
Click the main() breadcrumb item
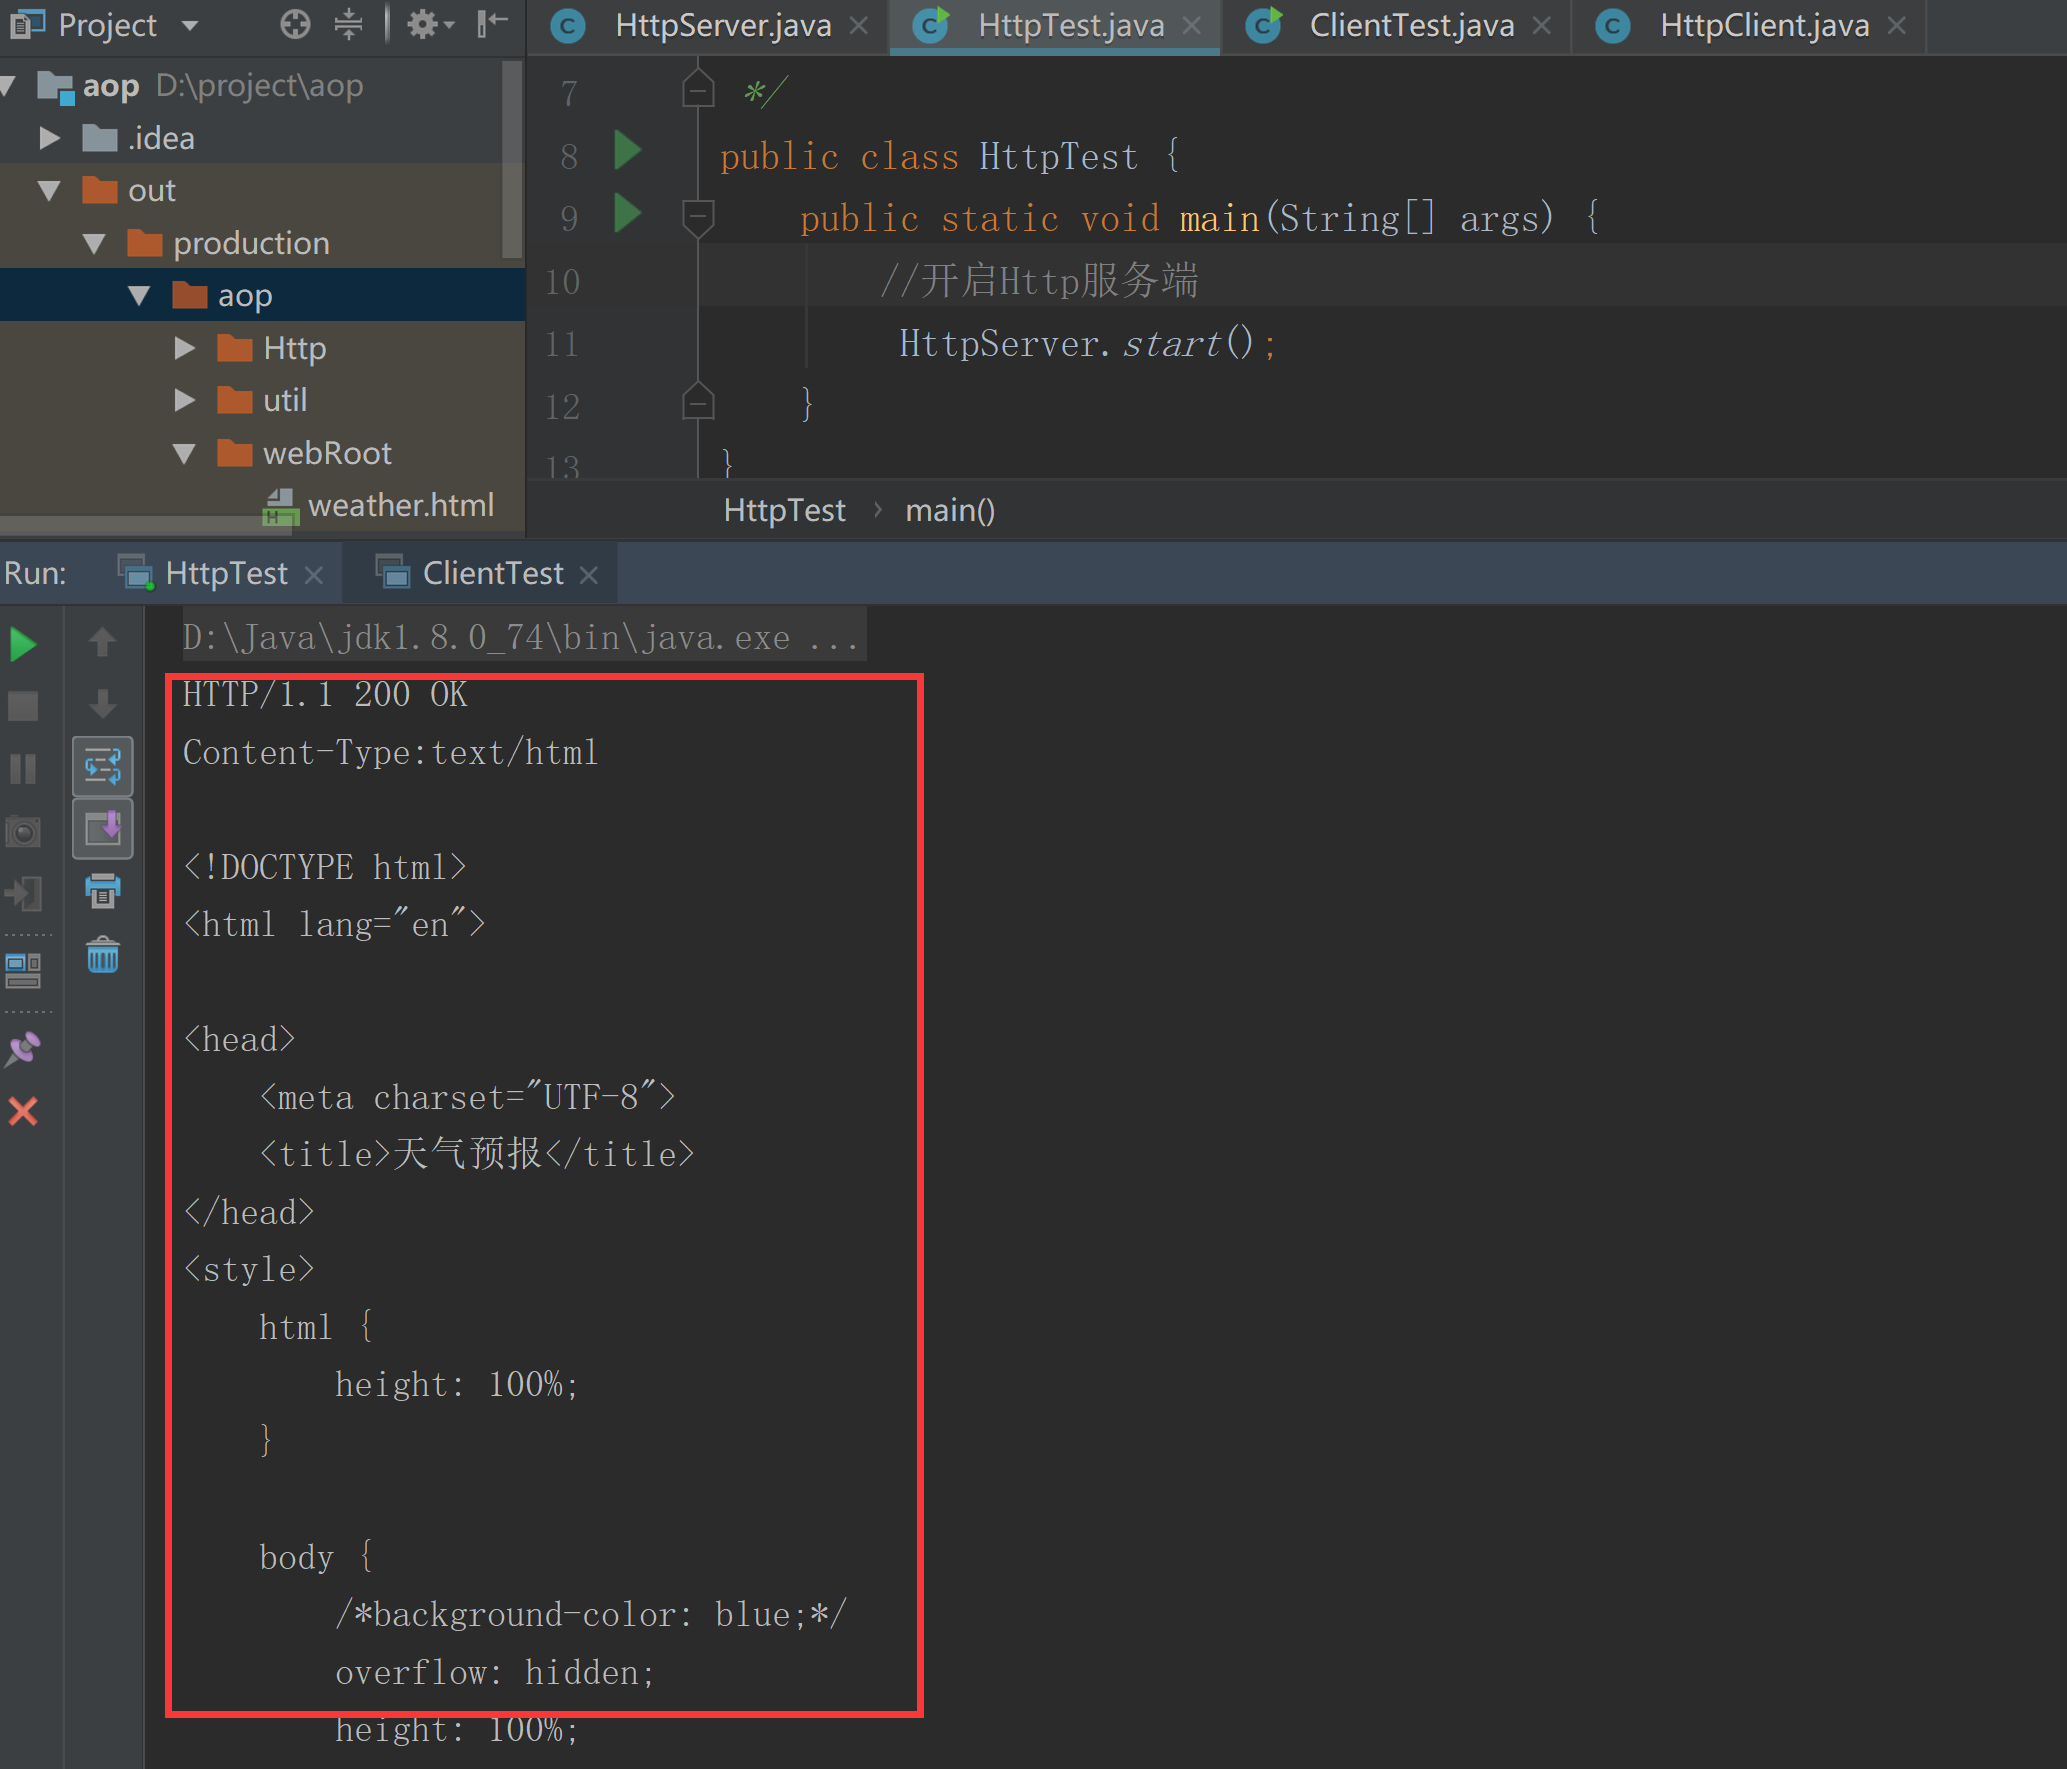(x=949, y=511)
